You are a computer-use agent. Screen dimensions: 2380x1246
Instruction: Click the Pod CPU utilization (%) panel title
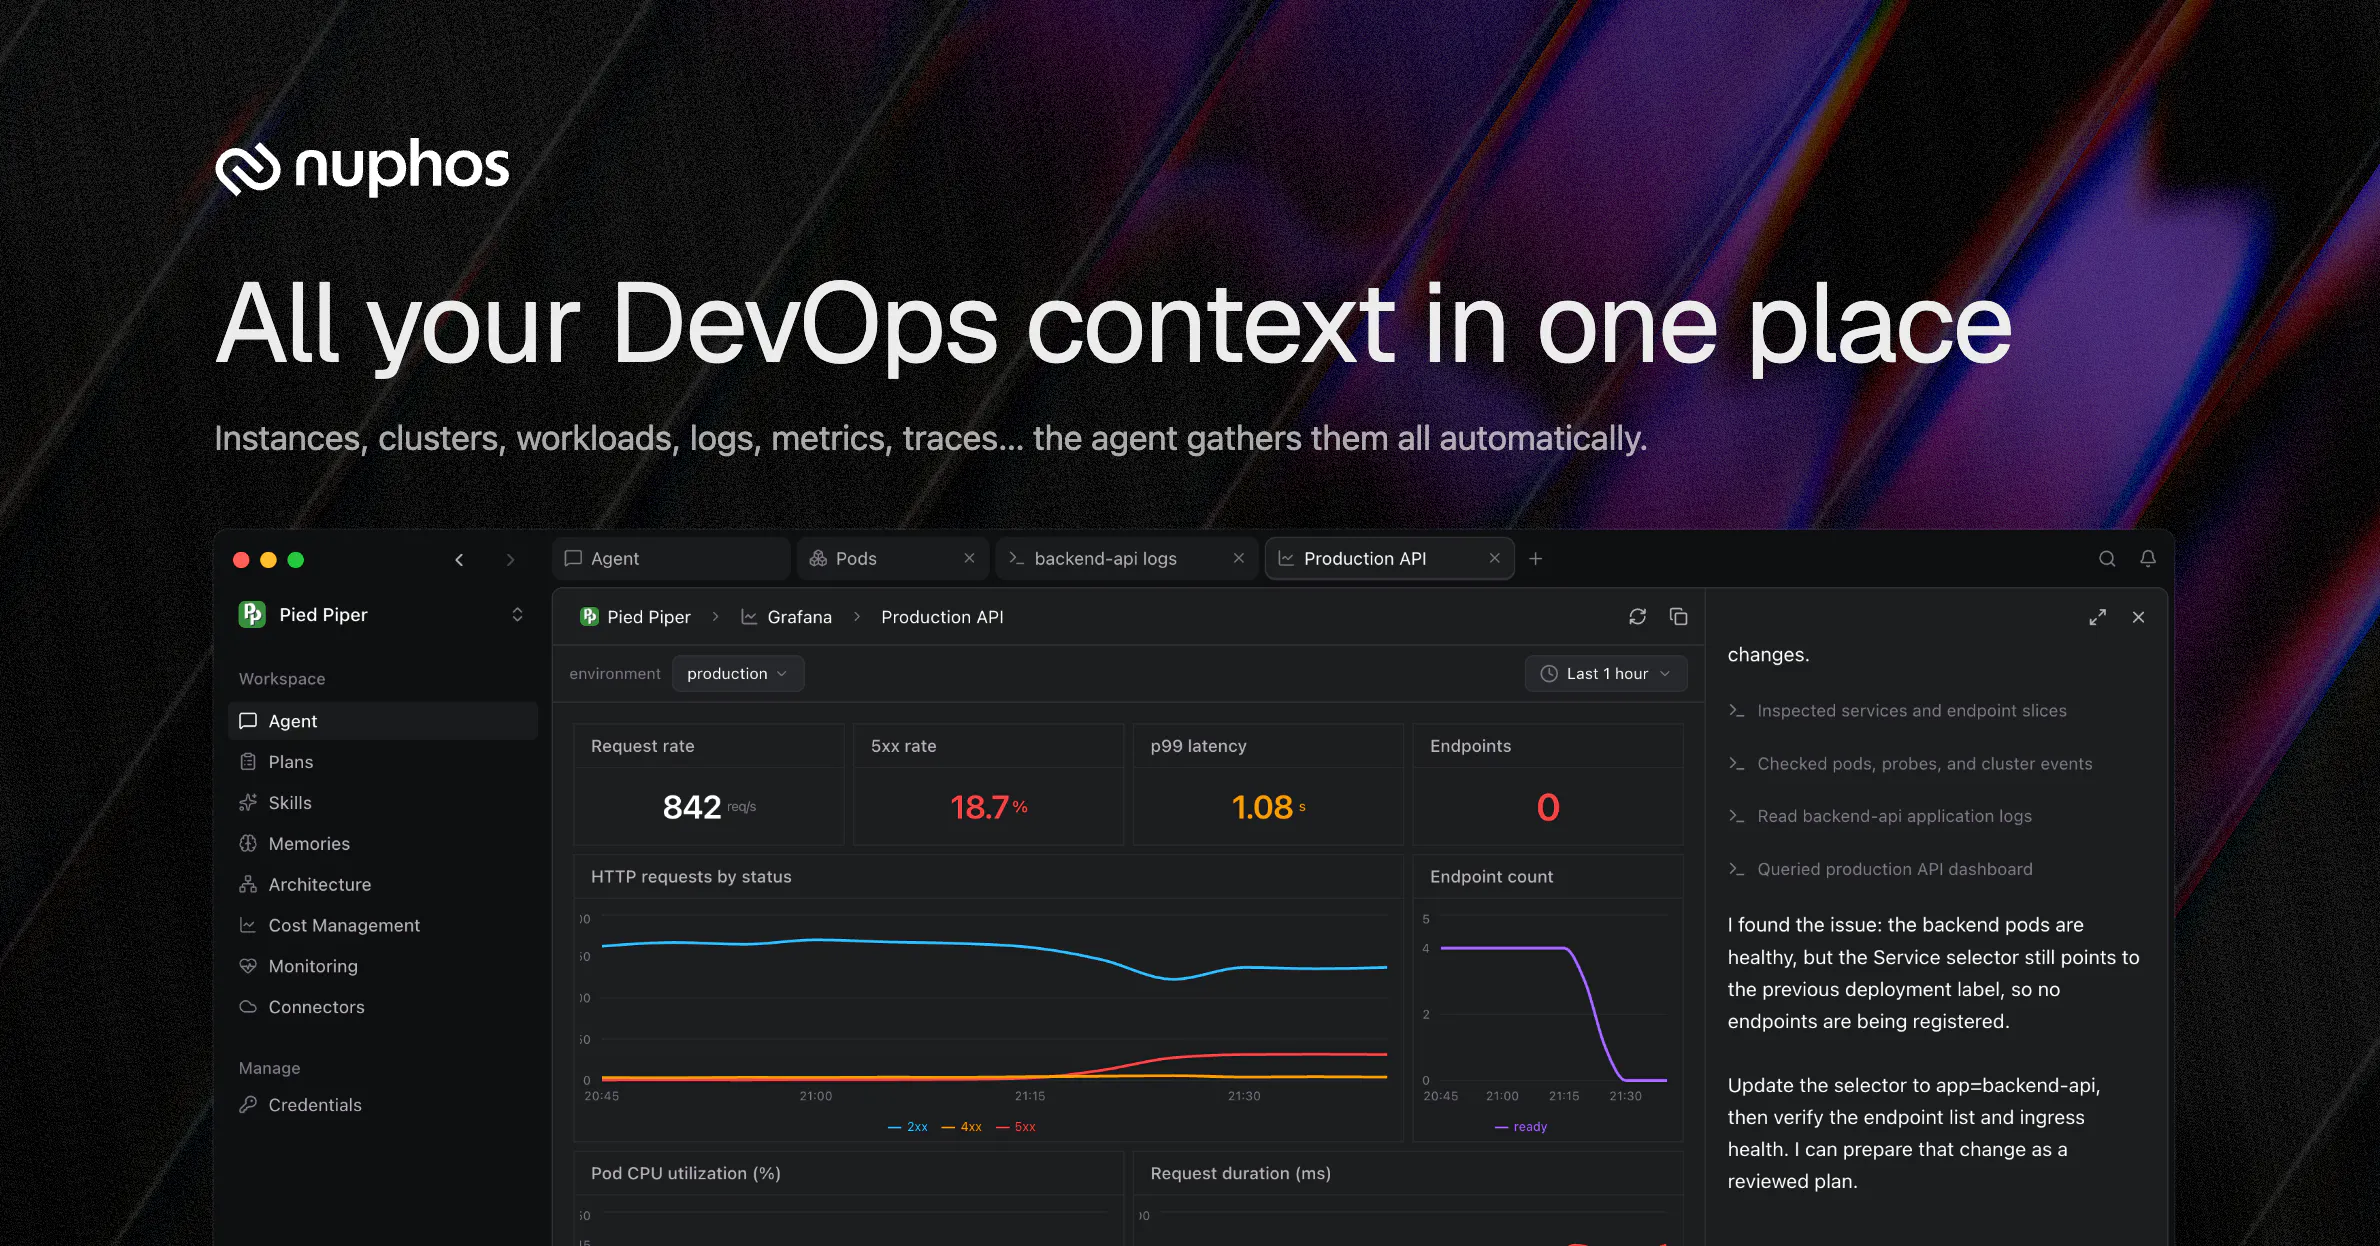(686, 1173)
